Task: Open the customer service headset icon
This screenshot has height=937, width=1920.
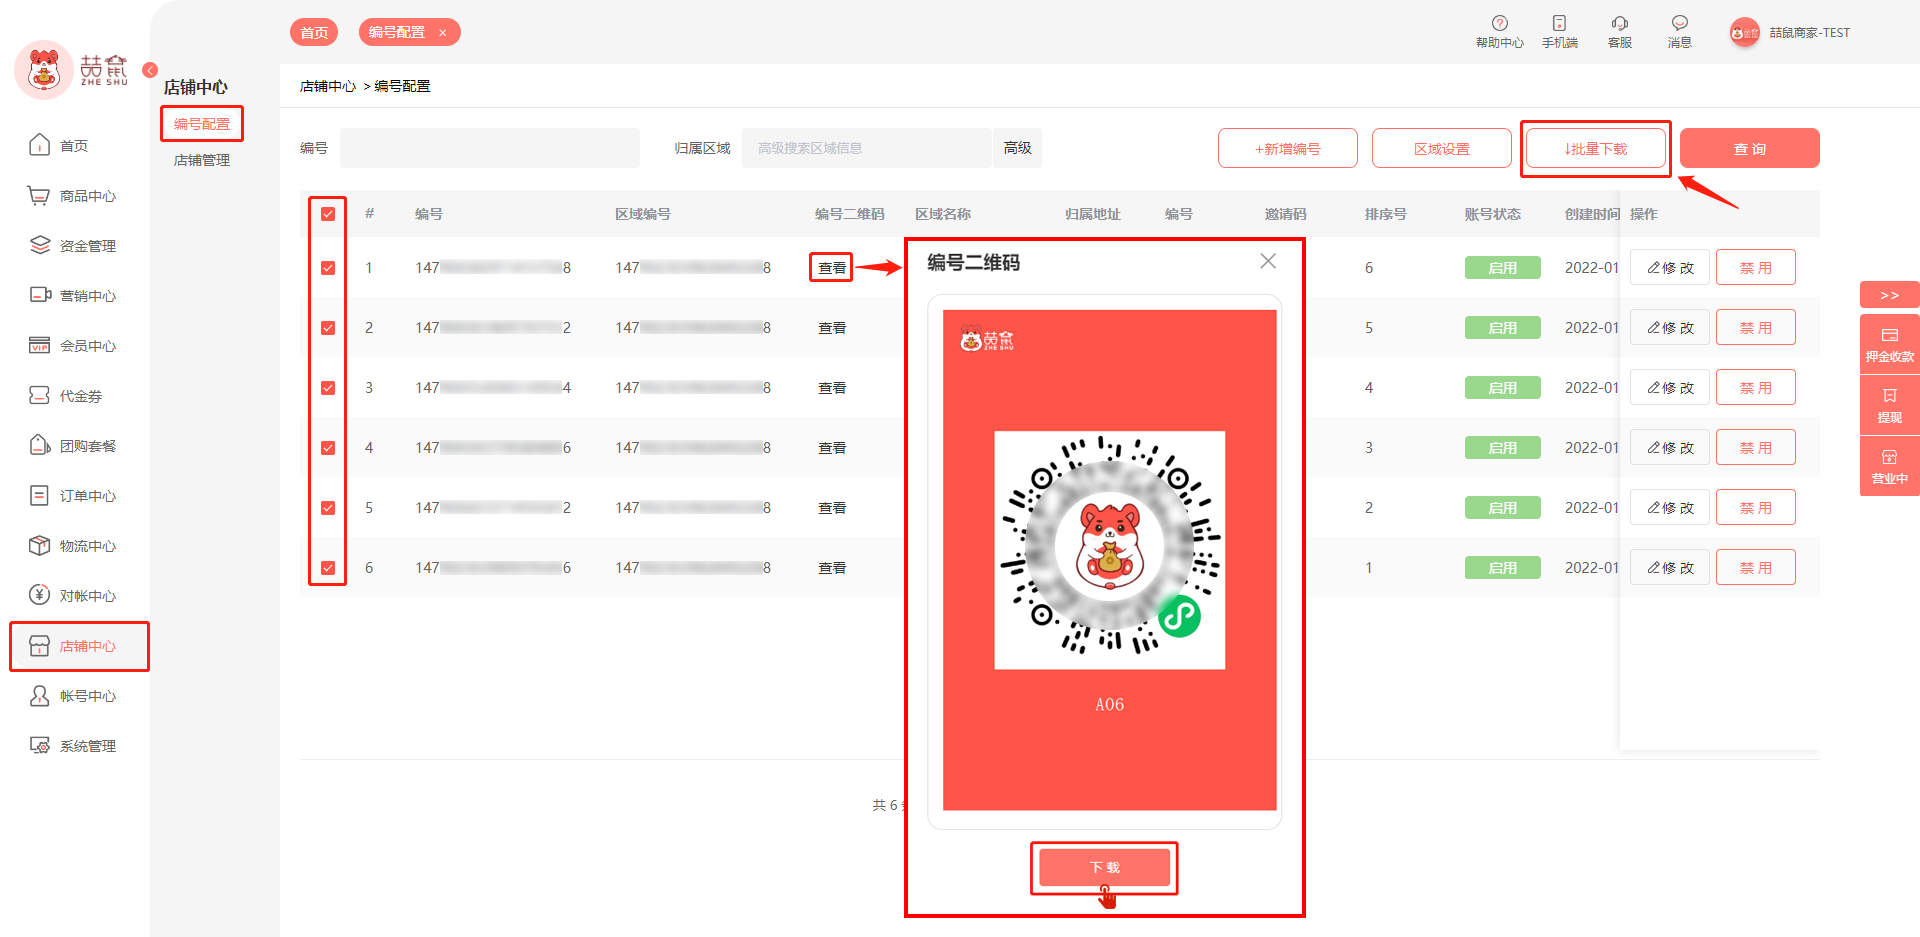Action: click(1619, 23)
